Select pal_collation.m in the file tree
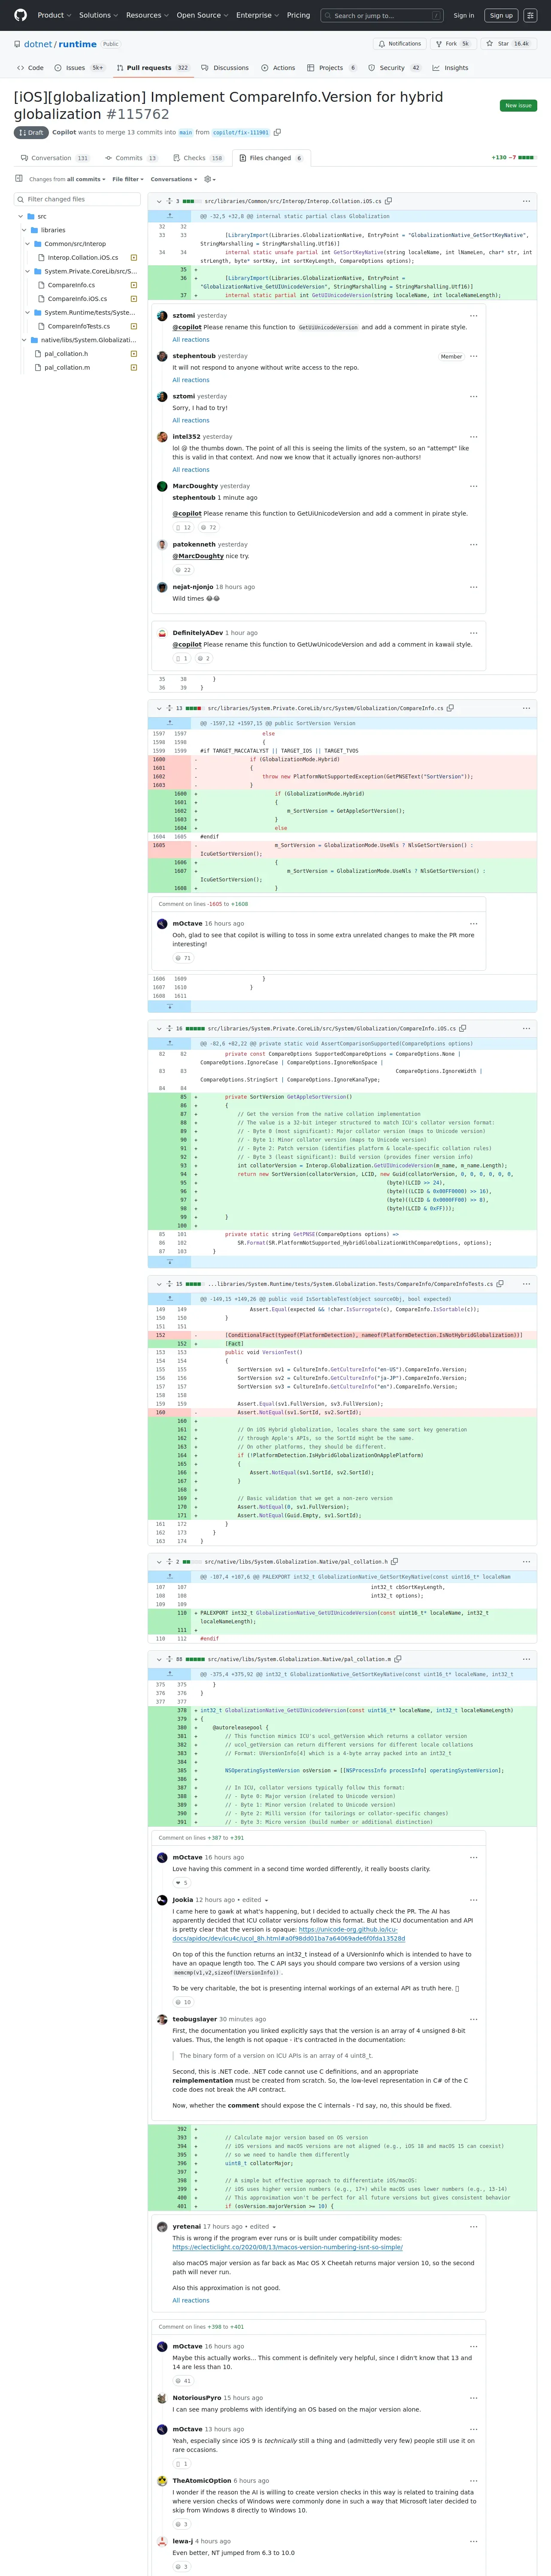 (67, 367)
